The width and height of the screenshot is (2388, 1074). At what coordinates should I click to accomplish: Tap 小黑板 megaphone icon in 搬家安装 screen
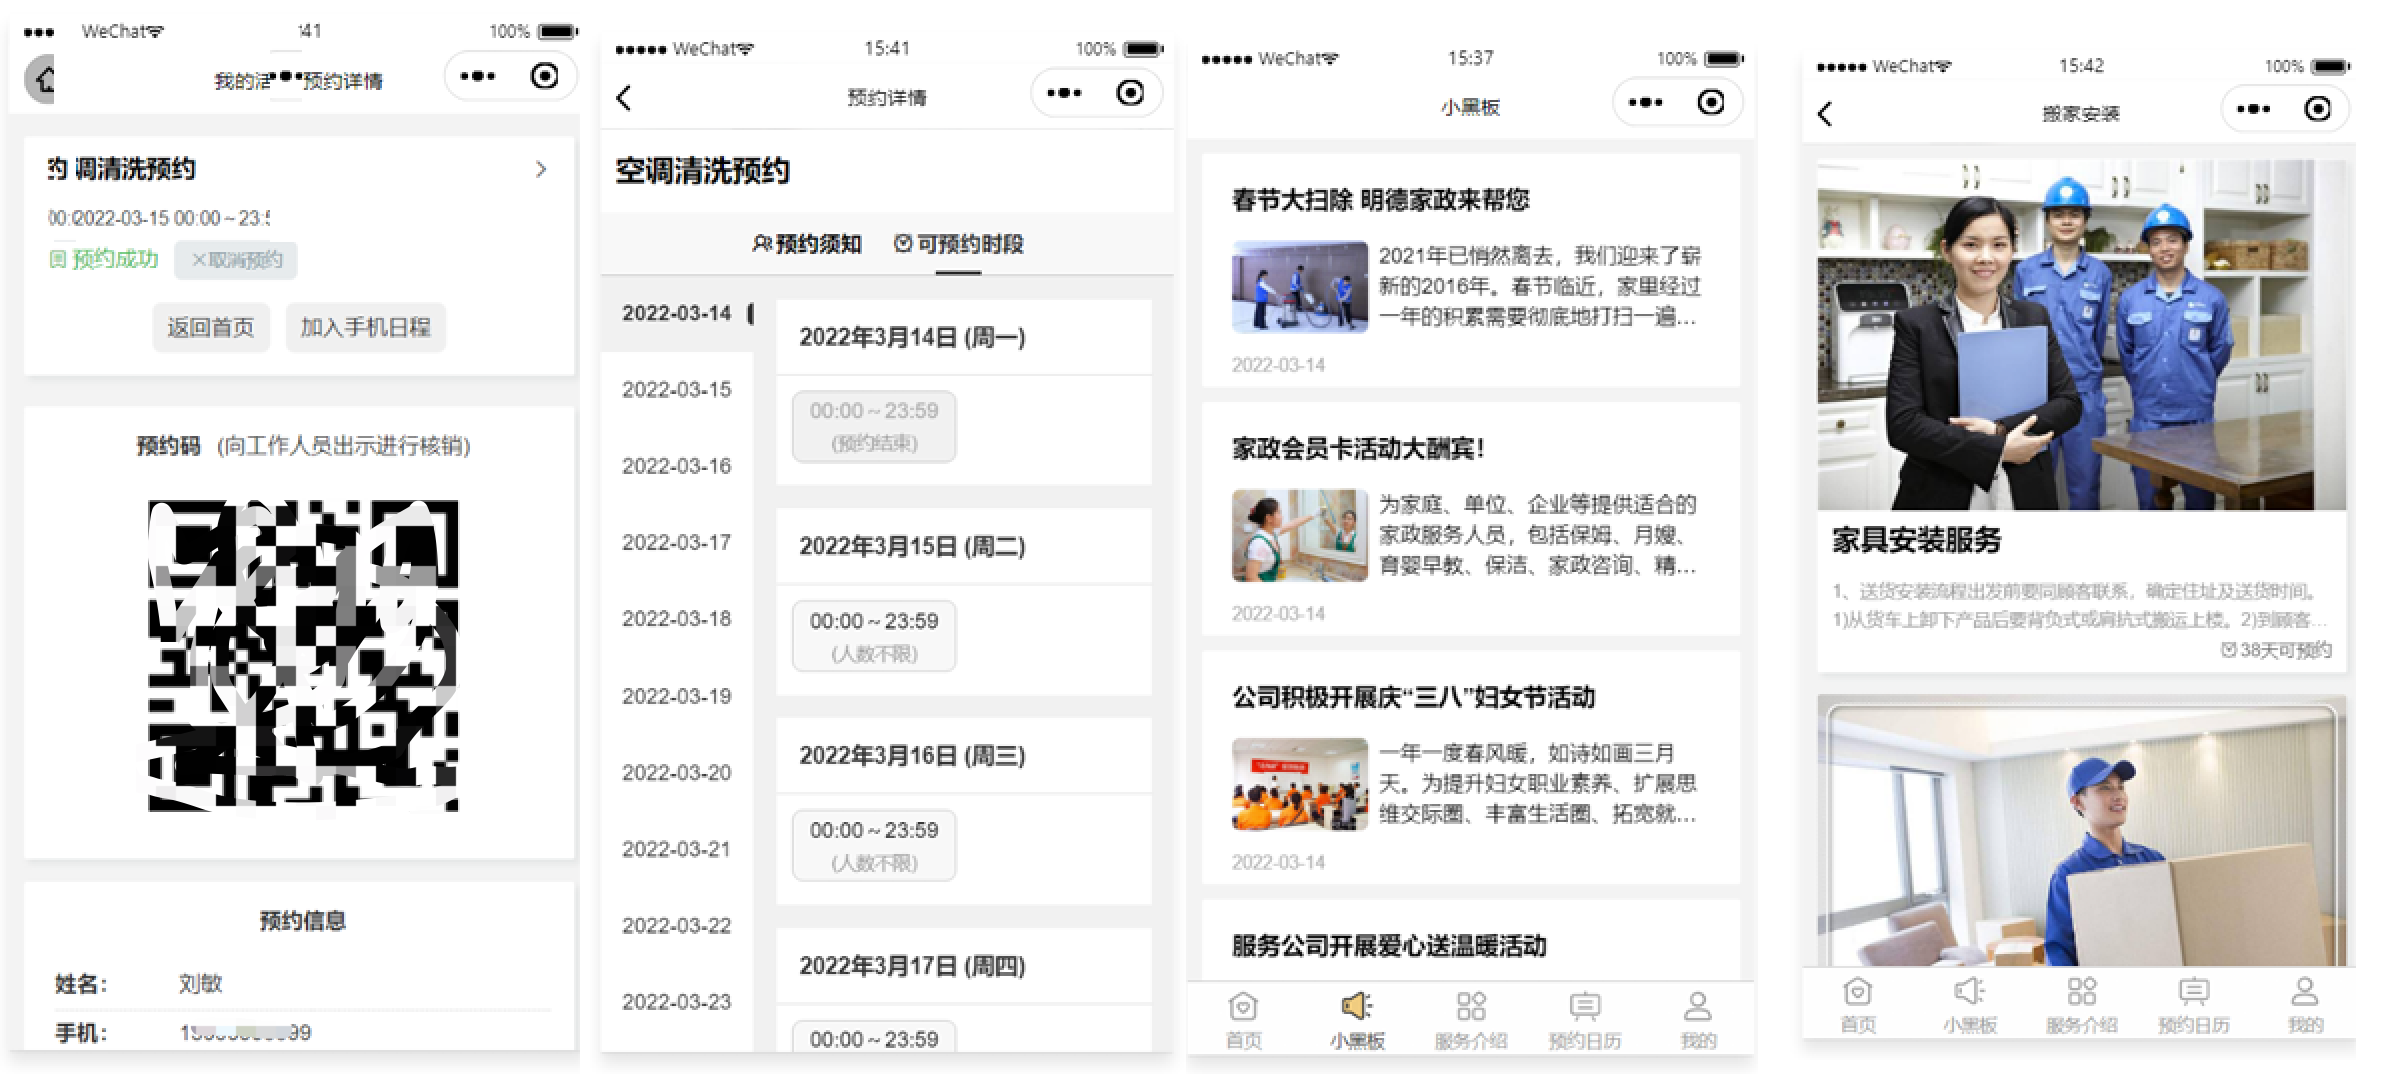[1969, 991]
